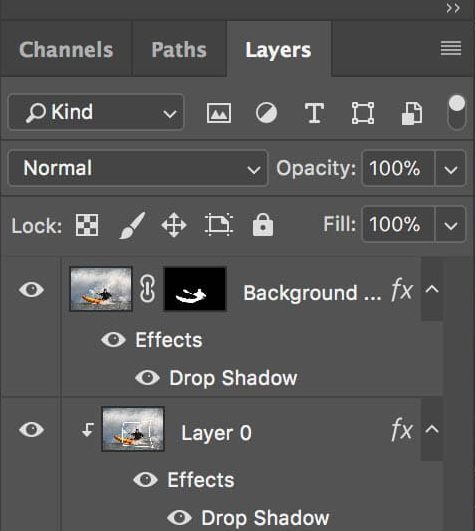The height and width of the screenshot is (531, 475).
Task: Filter for shape layers icon
Action: pyautogui.click(x=363, y=113)
